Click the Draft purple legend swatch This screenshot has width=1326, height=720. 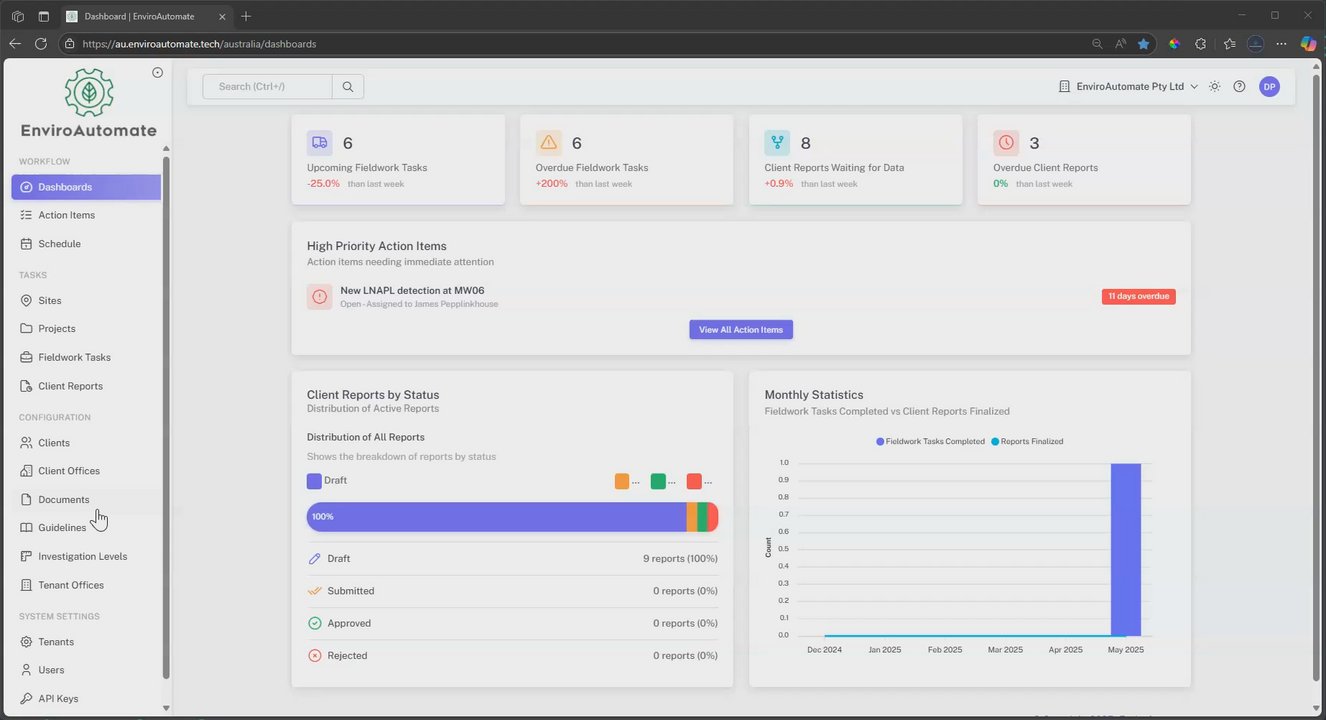point(314,481)
